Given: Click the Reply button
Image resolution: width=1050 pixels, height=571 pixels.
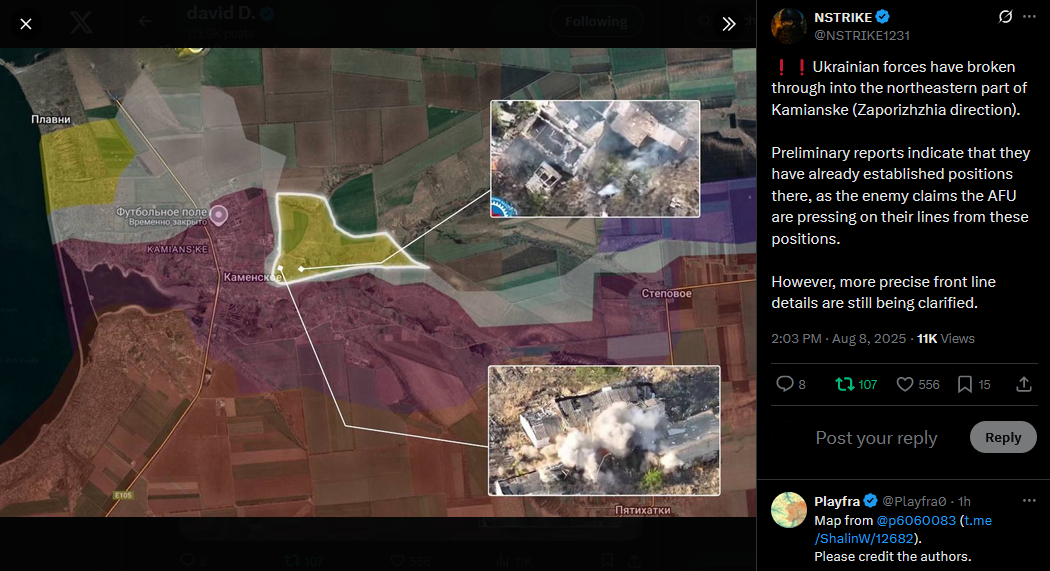Looking at the screenshot, I should (x=1002, y=437).
